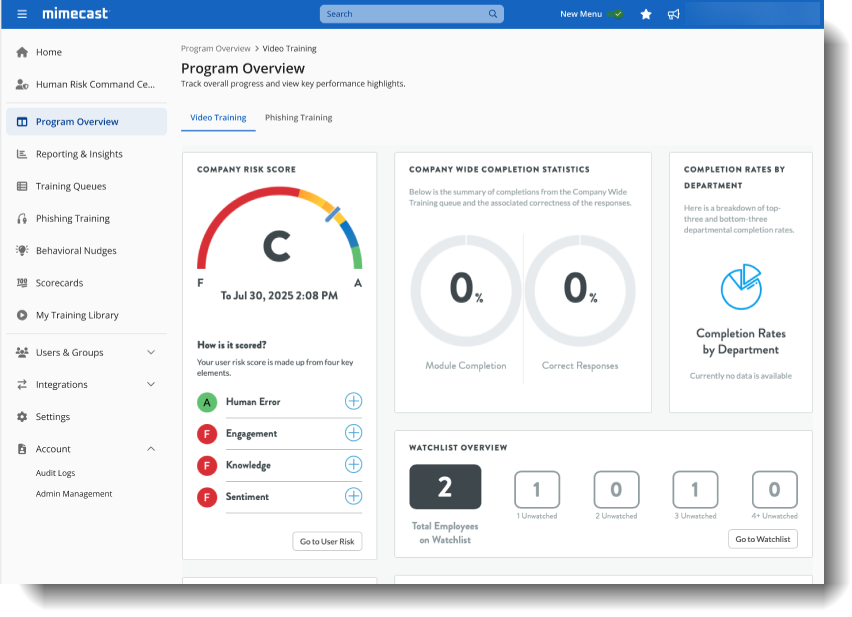This screenshot has height=617, width=852.
Task: Open My Training Library in the sidebar
Action: pyautogui.click(x=76, y=315)
